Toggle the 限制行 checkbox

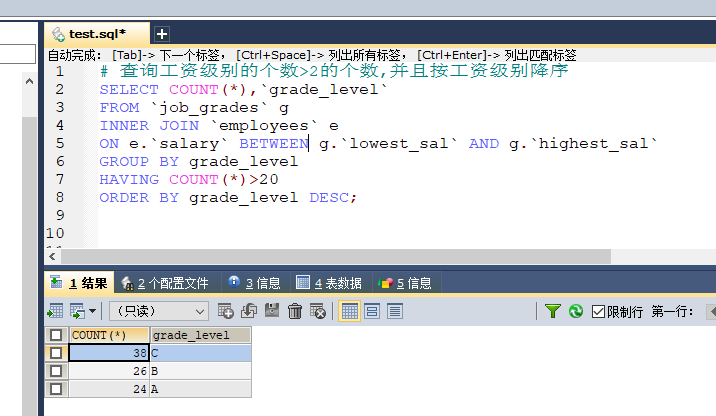coord(598,312)
